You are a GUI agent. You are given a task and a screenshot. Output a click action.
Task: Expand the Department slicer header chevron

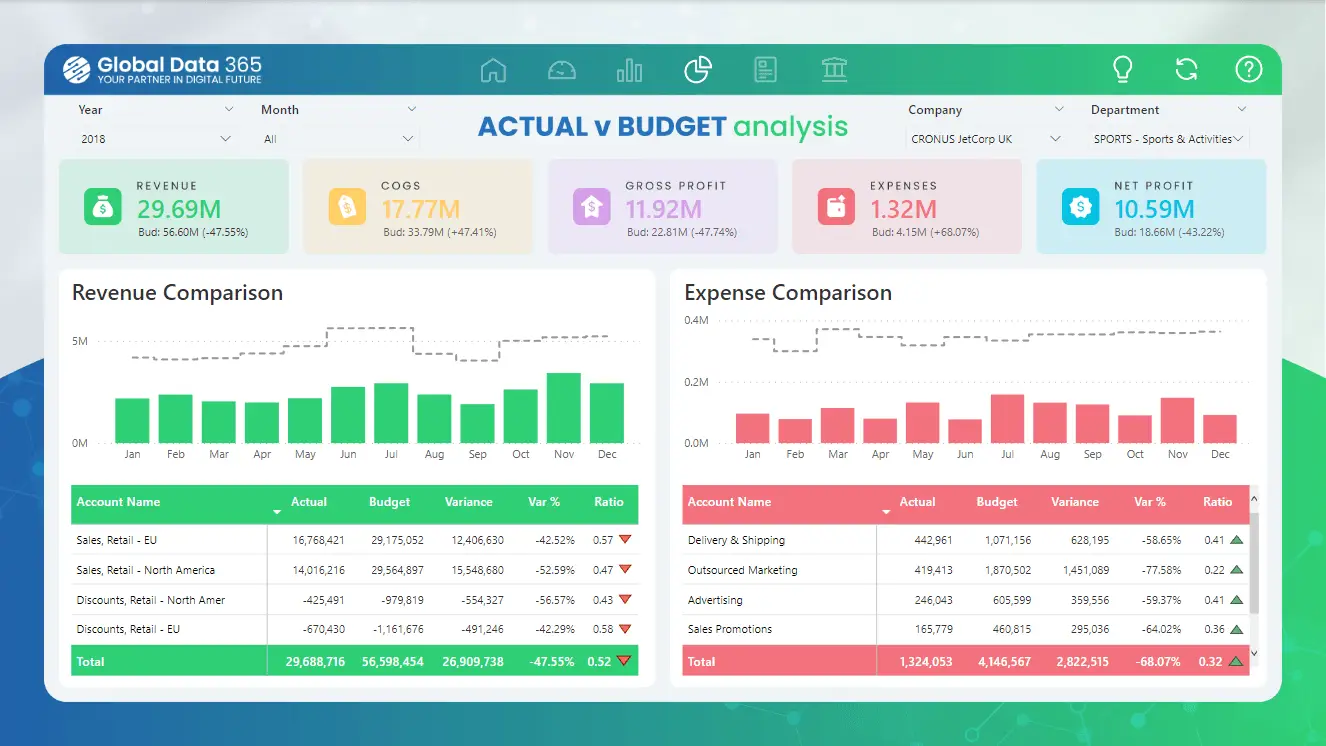[1242, 109]
